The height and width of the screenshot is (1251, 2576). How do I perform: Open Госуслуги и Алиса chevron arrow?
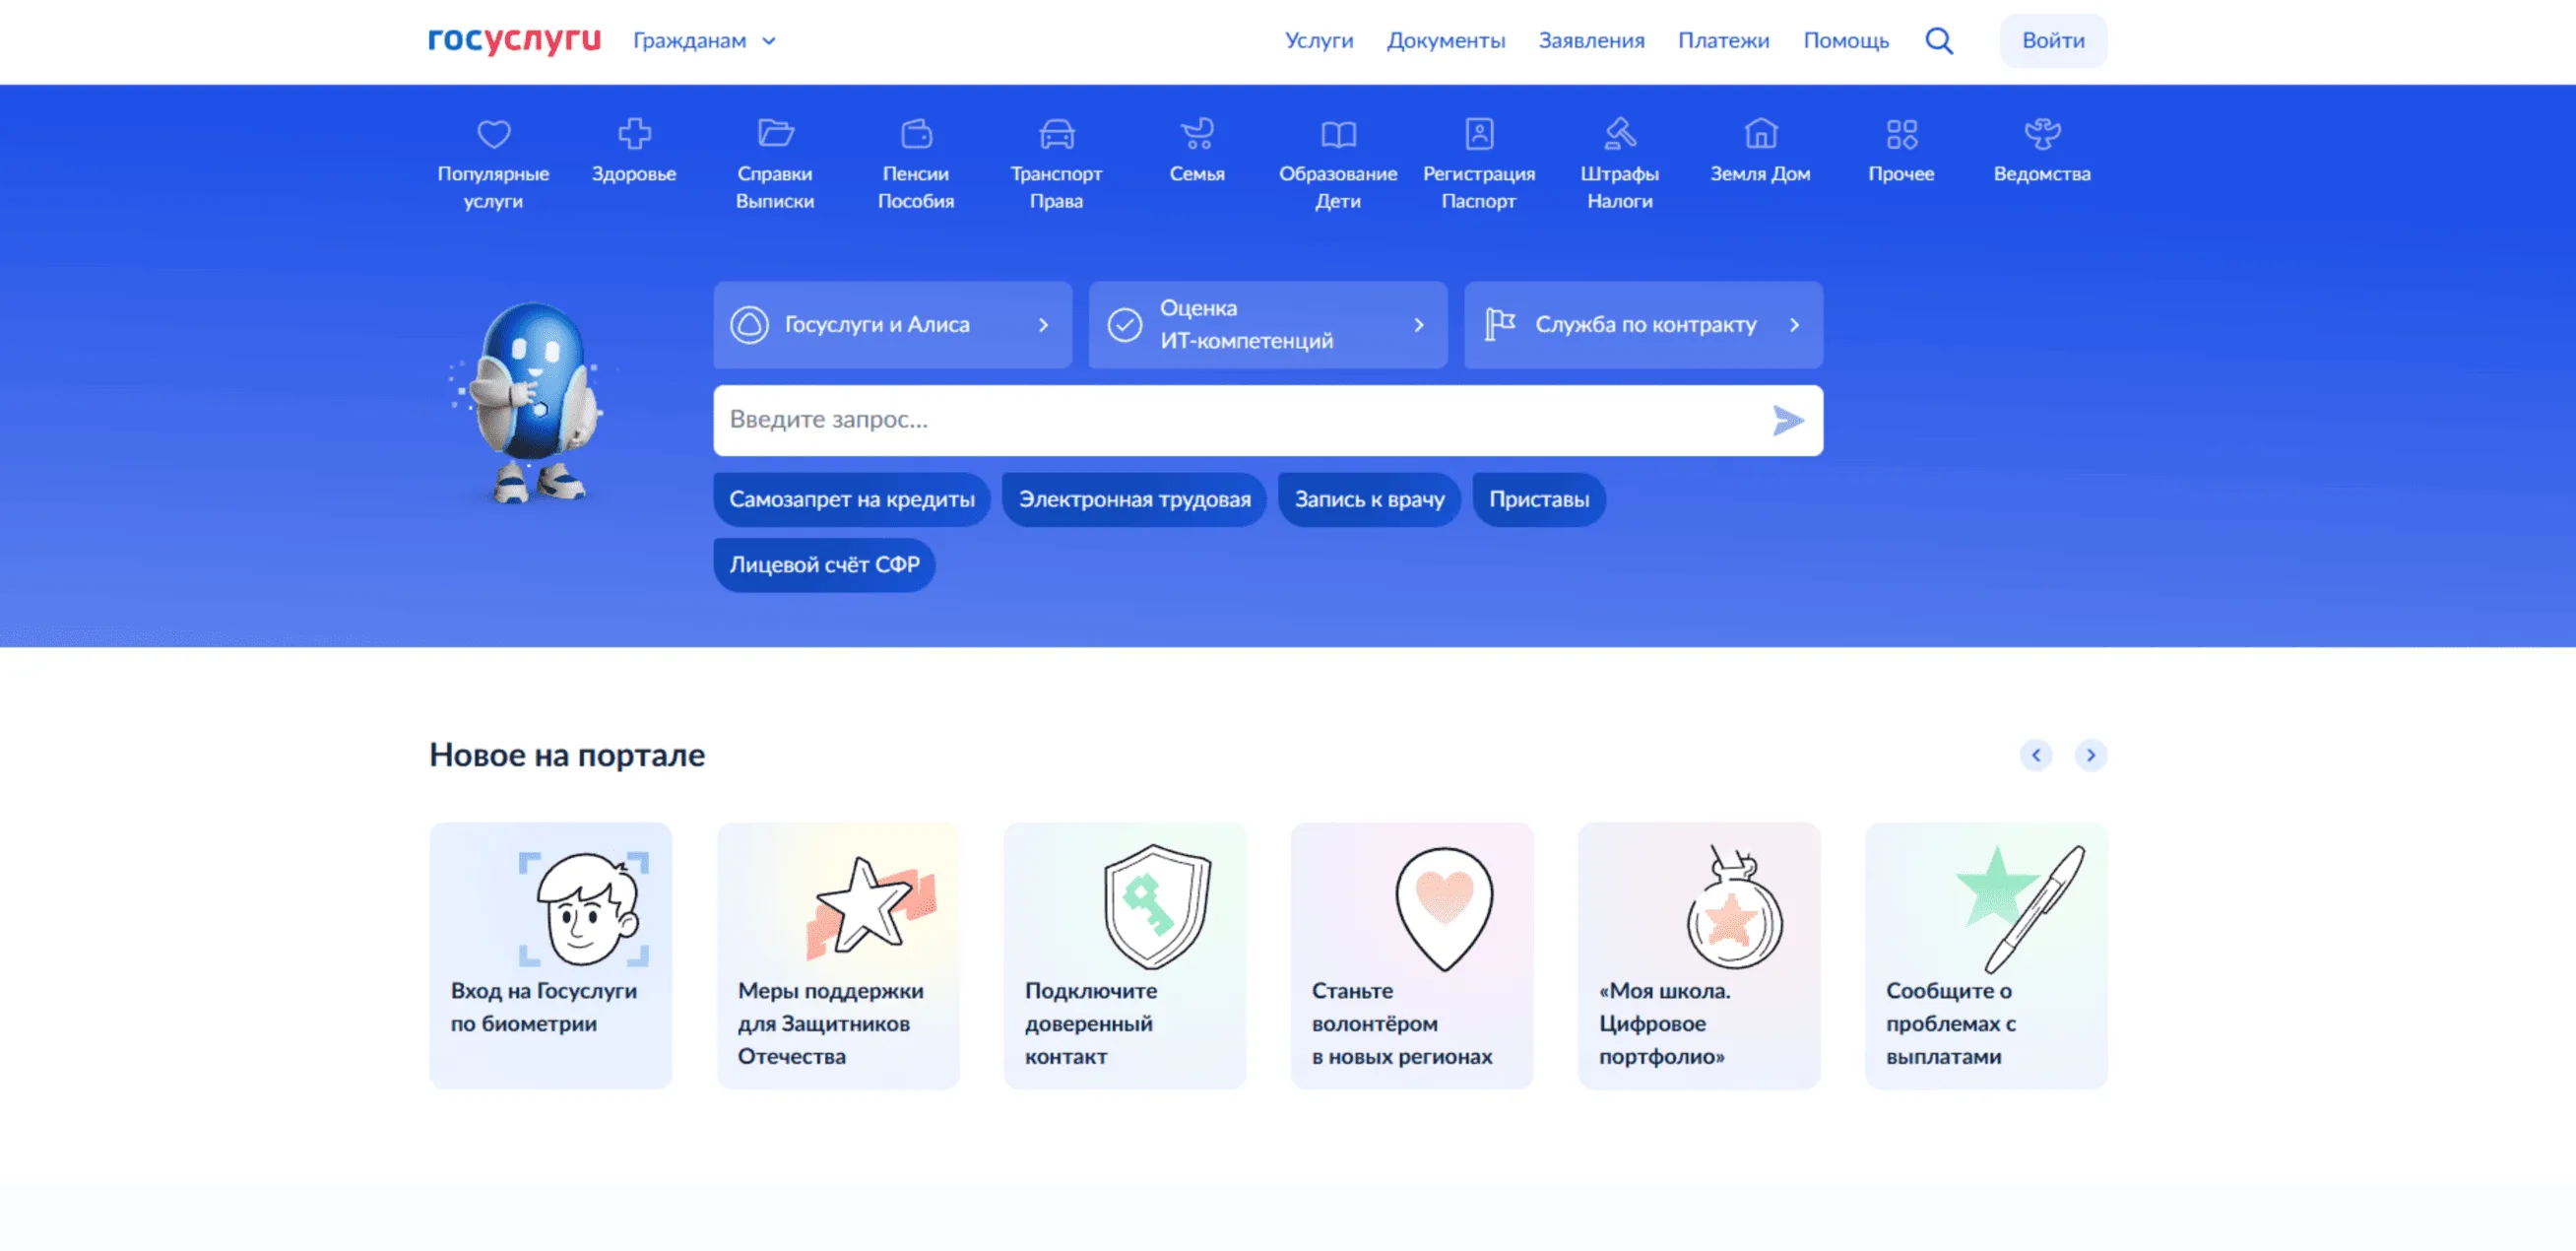tap(1043, 325)
